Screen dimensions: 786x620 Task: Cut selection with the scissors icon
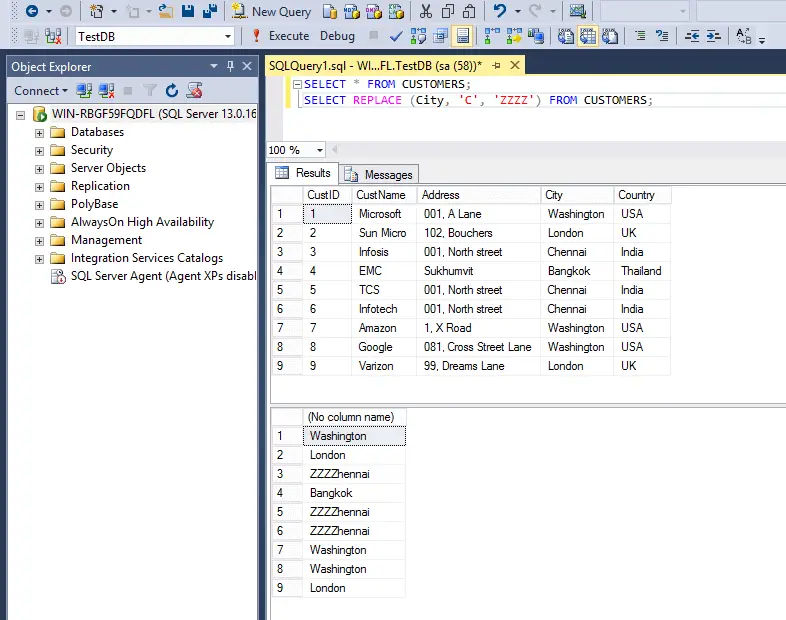[x=426, y=11]
